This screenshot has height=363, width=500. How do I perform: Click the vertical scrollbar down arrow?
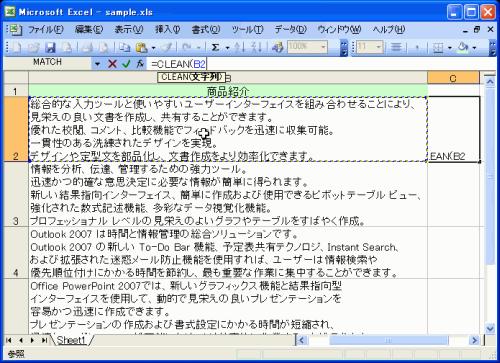[490, 328]
